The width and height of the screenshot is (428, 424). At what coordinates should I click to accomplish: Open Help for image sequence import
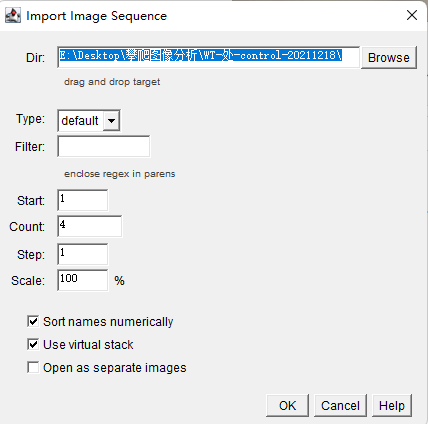(392, 406)
